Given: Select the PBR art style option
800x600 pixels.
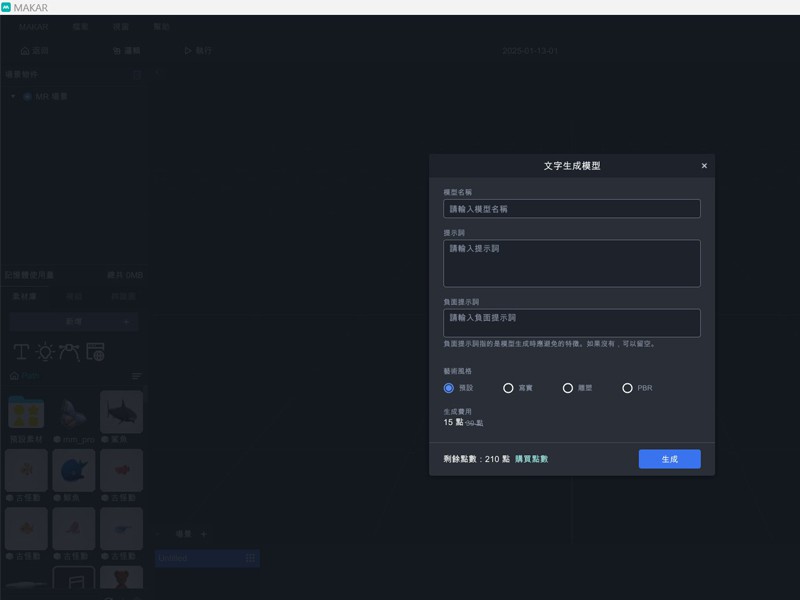Looking at the screenshot, I should tap(628, 388).
